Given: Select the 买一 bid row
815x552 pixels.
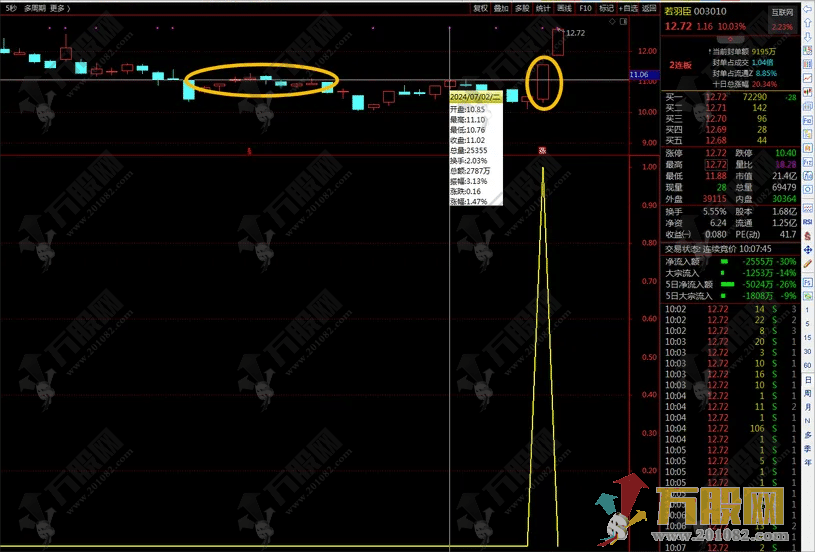Looking at the screenshot, I should click(730, 97).
